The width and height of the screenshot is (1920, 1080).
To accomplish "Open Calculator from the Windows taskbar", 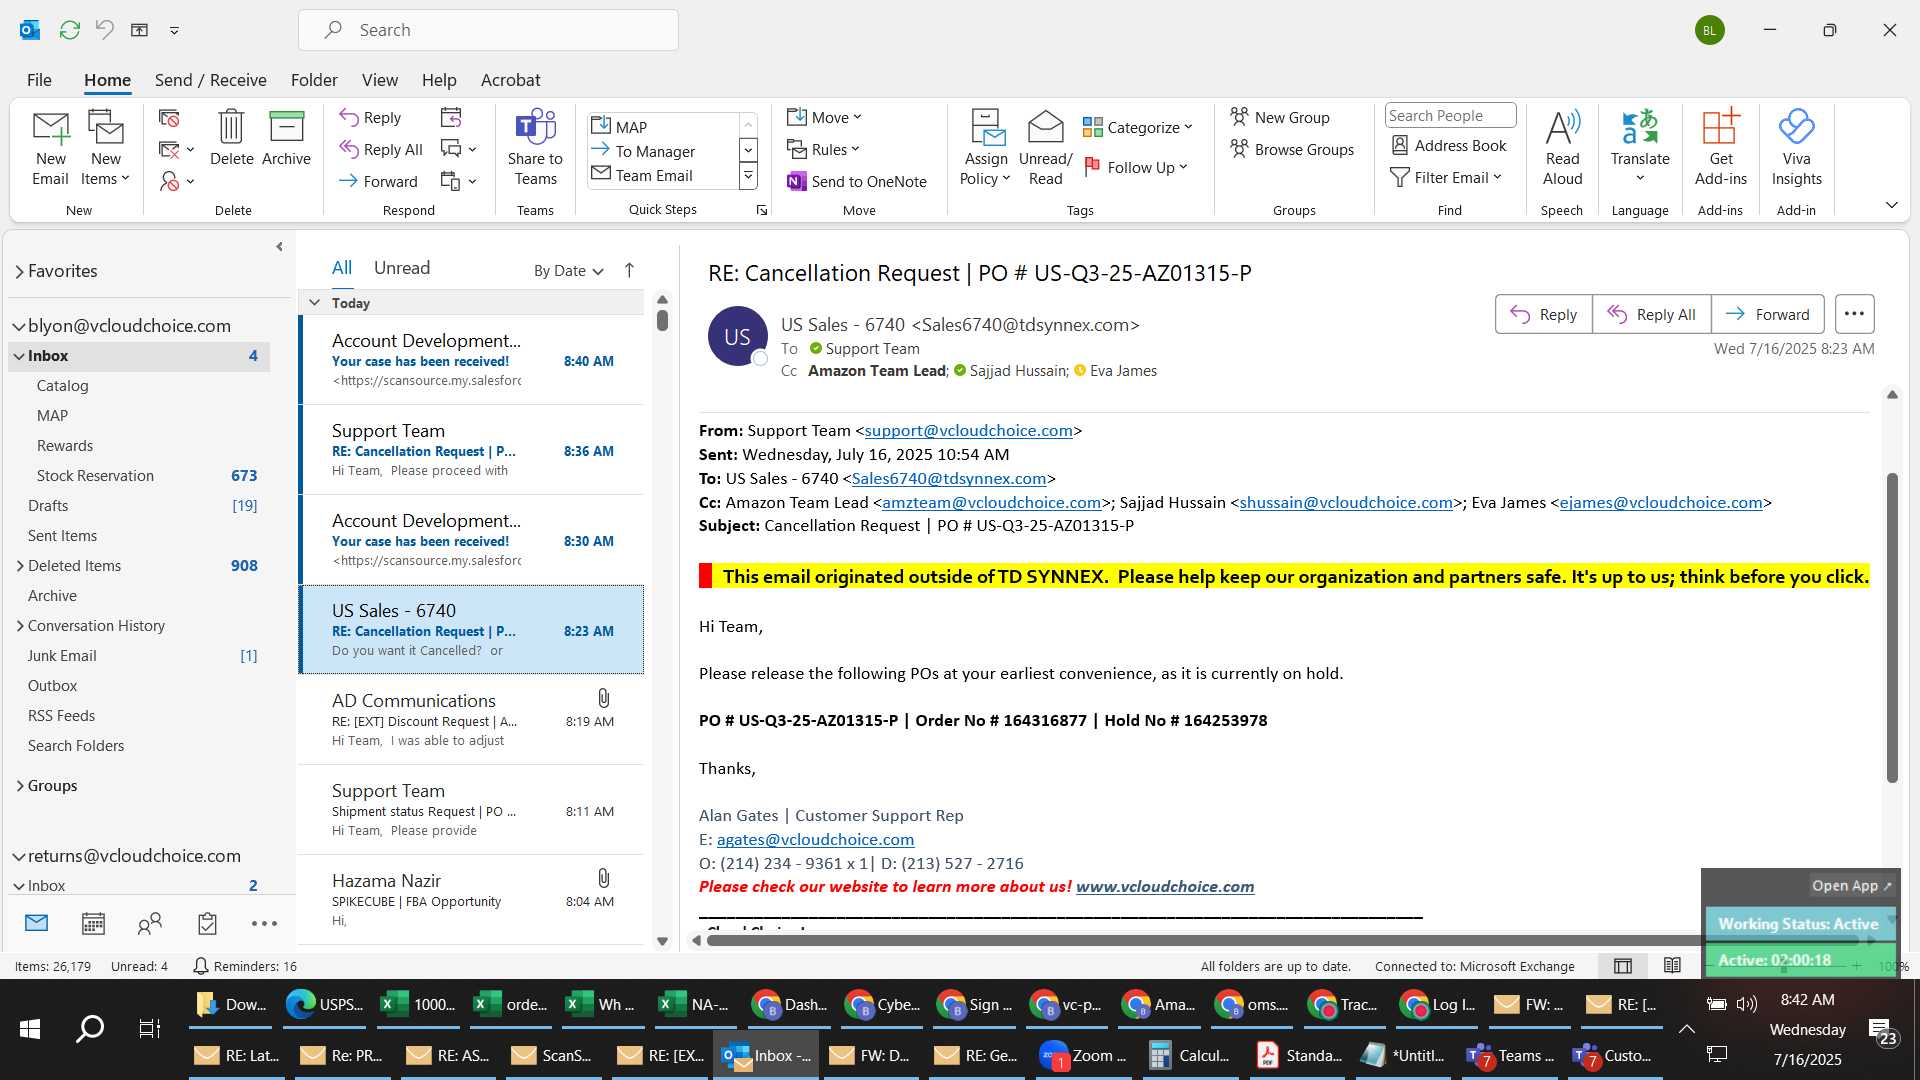I will pos(1190,1056).
